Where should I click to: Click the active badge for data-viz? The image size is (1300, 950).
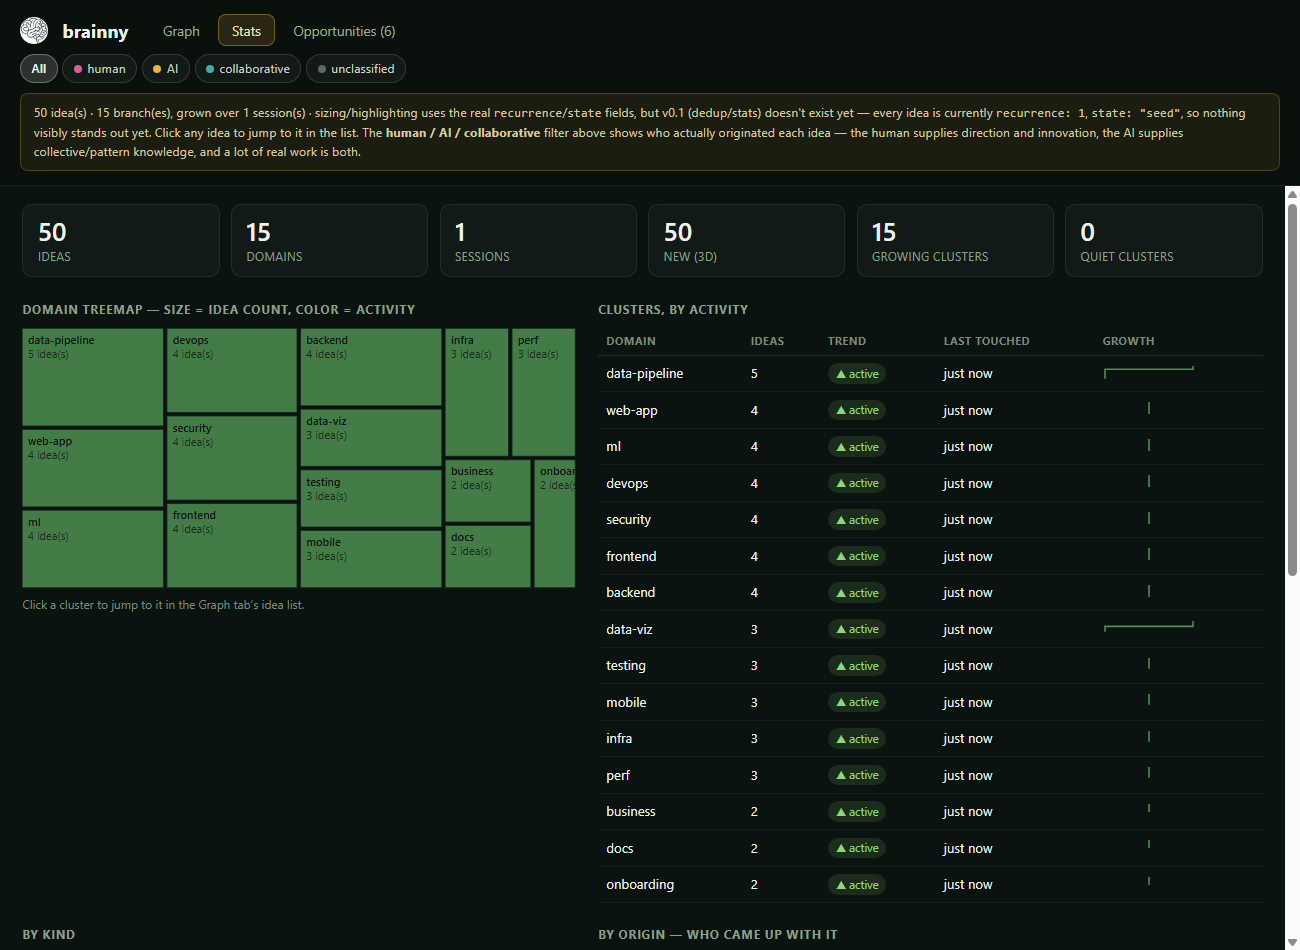[857, 629]
